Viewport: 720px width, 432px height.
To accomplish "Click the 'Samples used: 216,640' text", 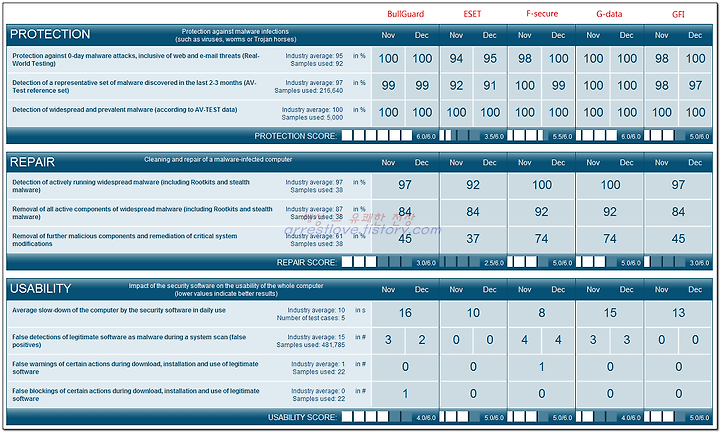I will point(309,90).
